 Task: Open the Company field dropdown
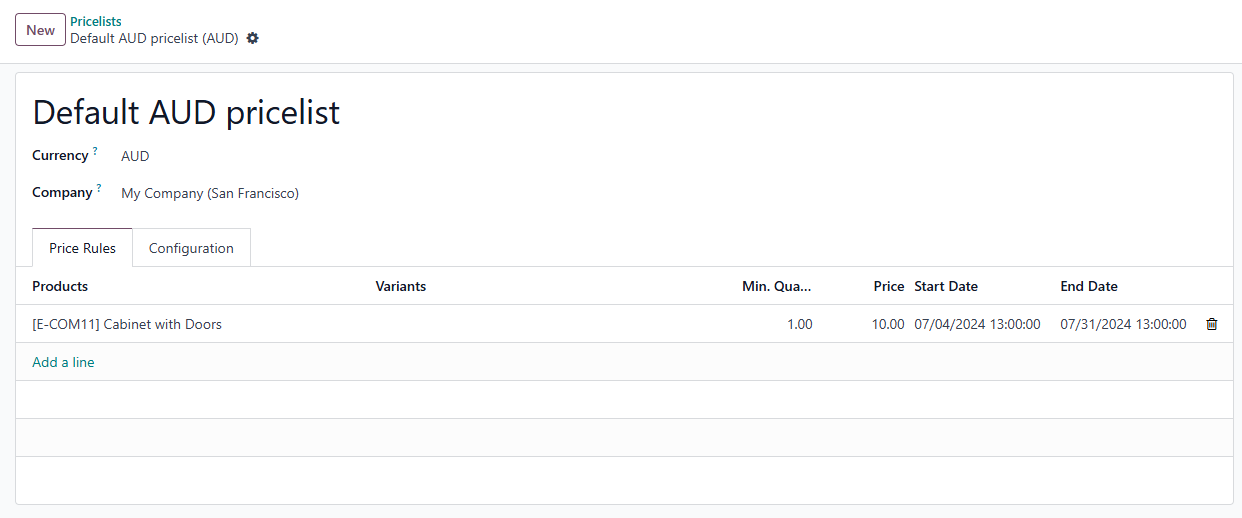[300, 193]
